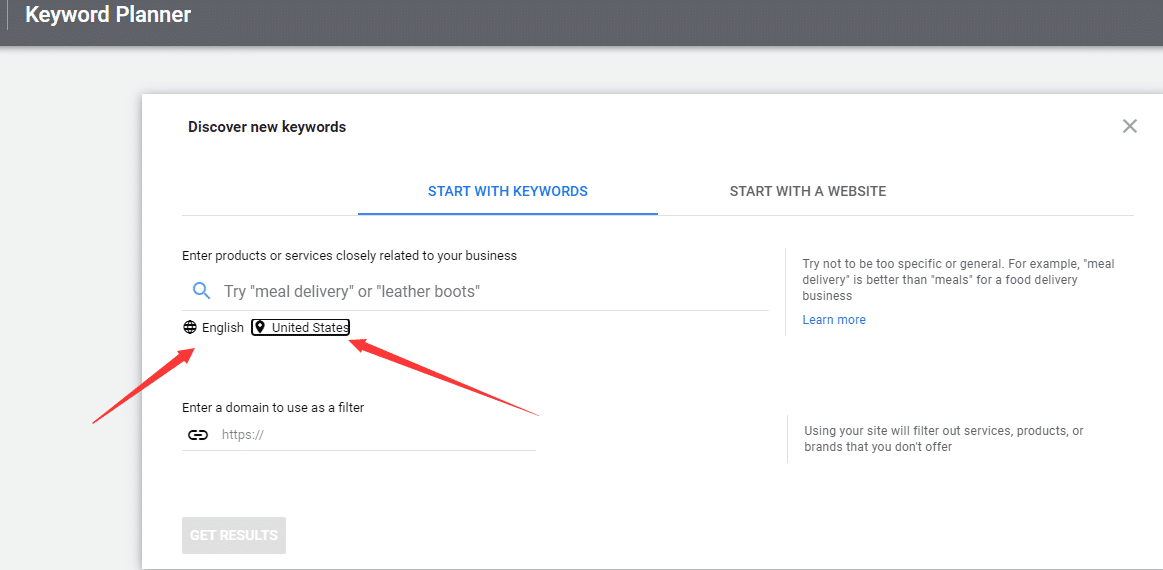Close the Discover new keywords dialog
The image size is (1163, 570).
coord(1130,126)
